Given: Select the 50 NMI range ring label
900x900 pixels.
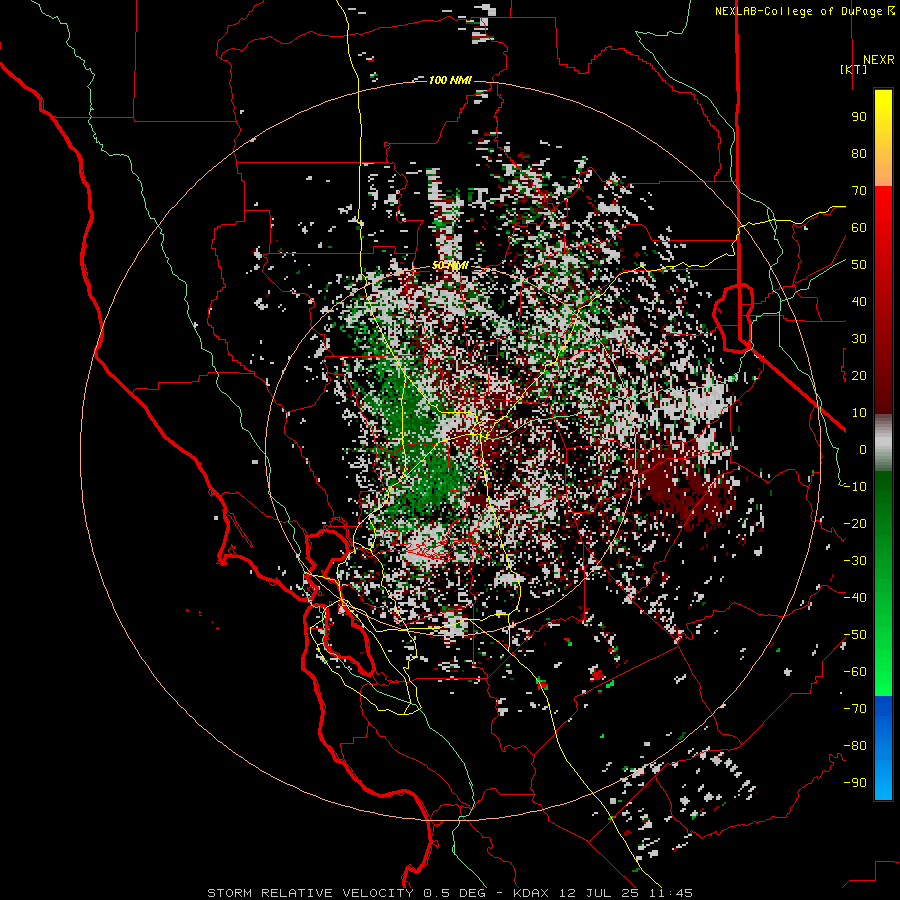Looking at the screenshot, I should [450, 265].
